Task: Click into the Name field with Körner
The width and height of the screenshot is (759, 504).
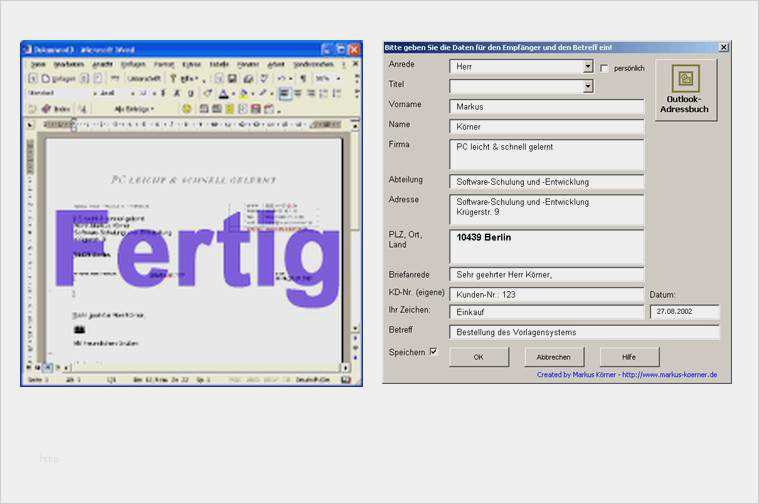Action: point(547,127)
